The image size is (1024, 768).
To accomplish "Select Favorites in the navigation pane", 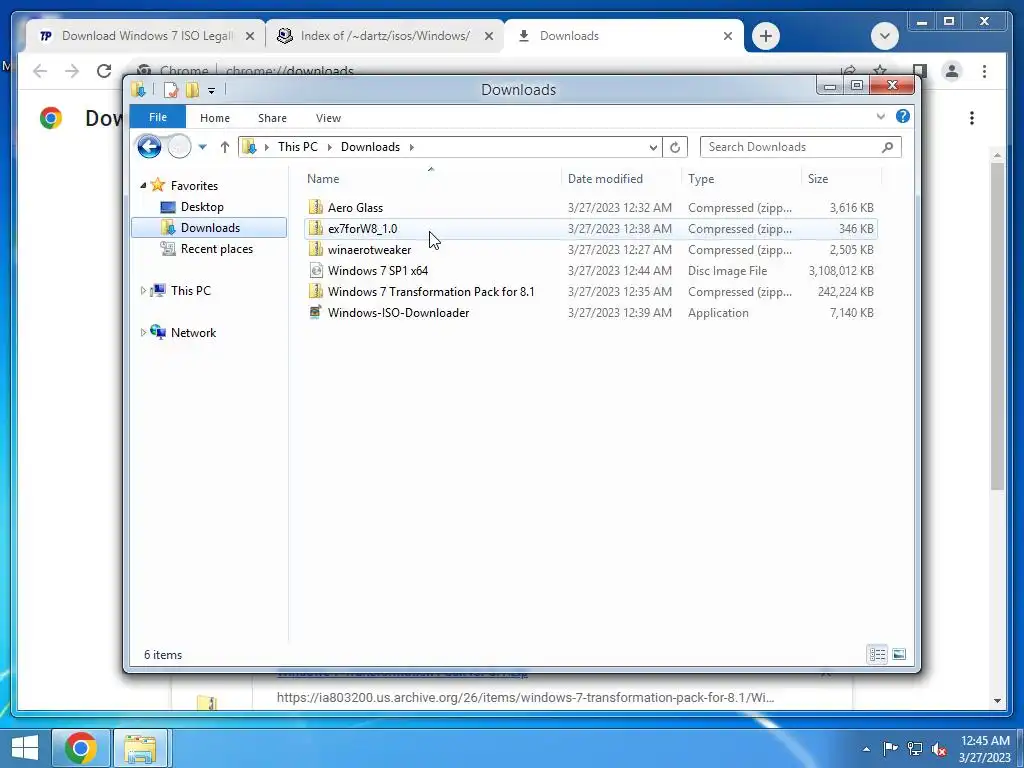I will click(x=194, y=185).
